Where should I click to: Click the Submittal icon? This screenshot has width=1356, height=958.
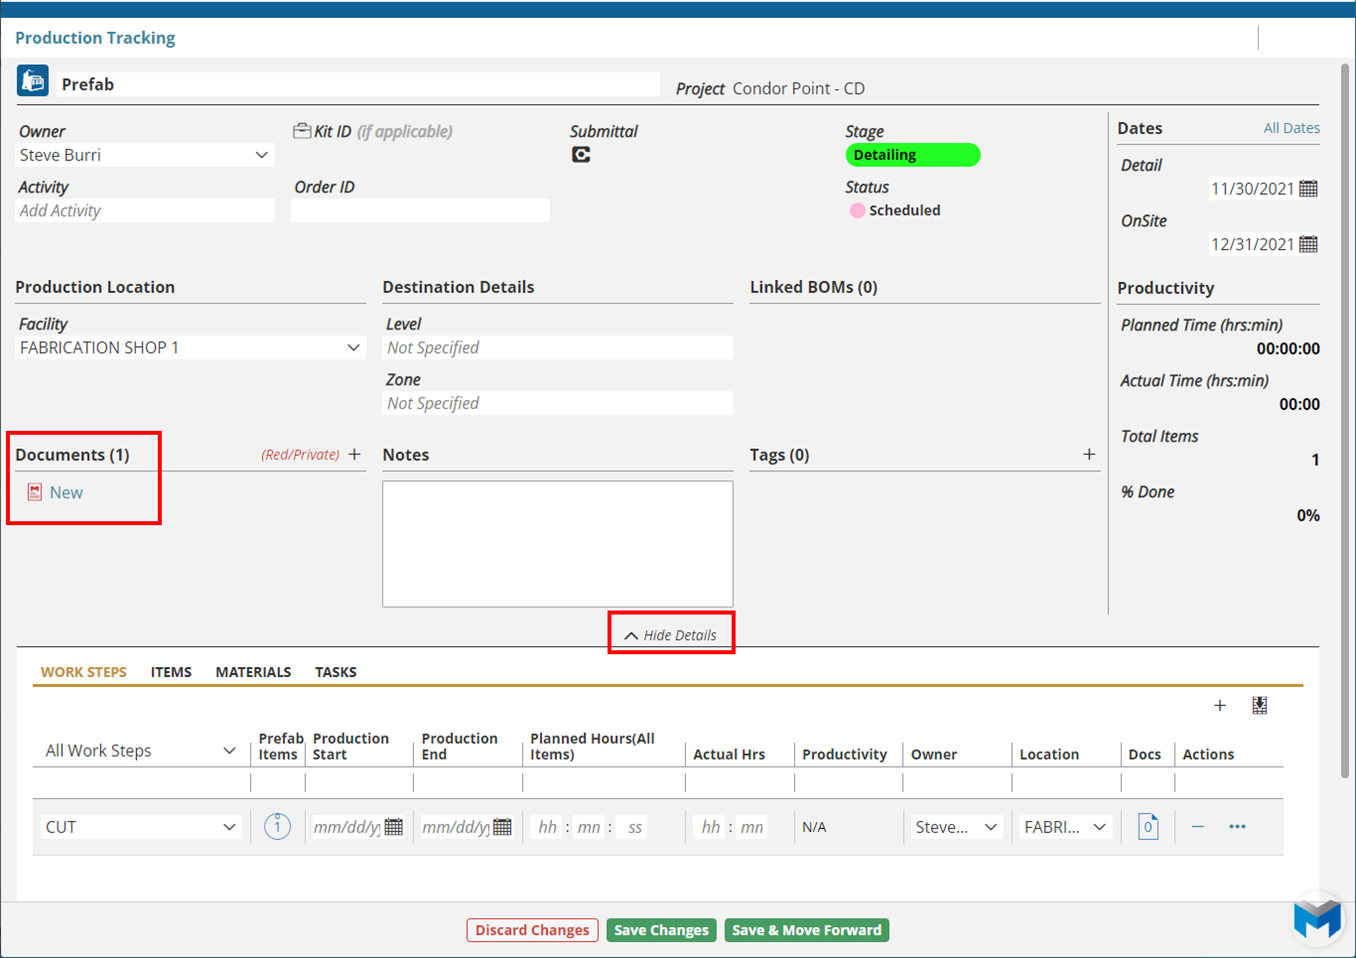point(581,155)
